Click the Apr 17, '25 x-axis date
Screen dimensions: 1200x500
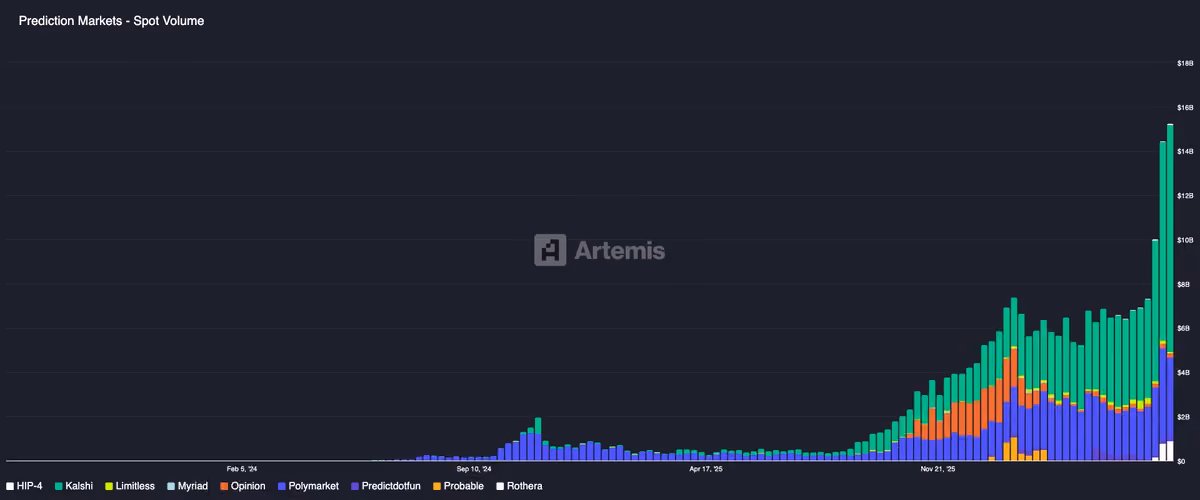(706, 468)
